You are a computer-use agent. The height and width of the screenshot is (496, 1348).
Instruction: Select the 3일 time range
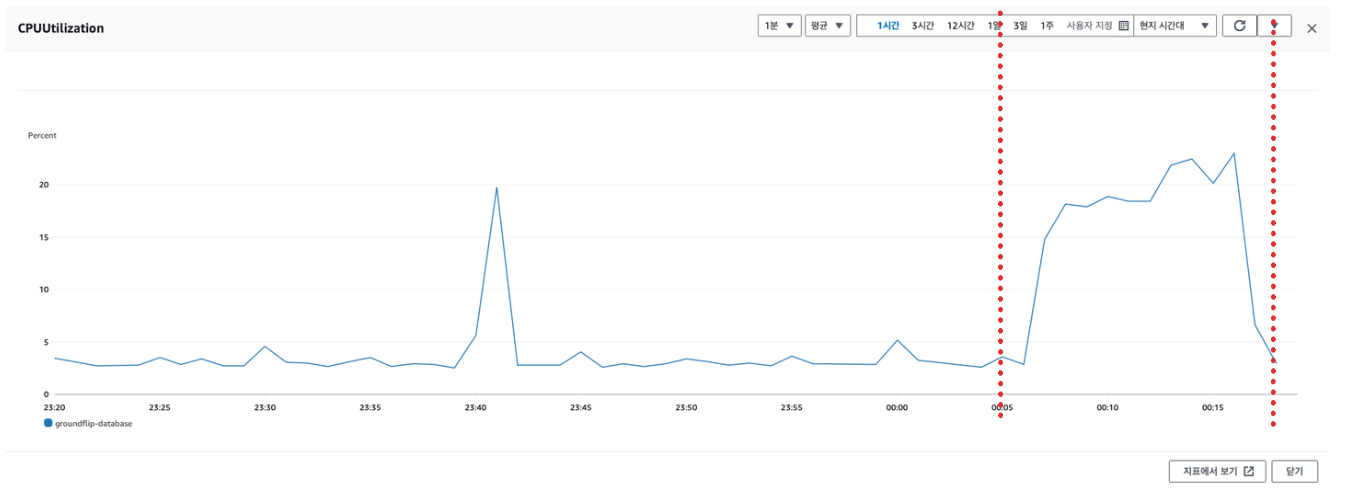(x=1020, y=26)
